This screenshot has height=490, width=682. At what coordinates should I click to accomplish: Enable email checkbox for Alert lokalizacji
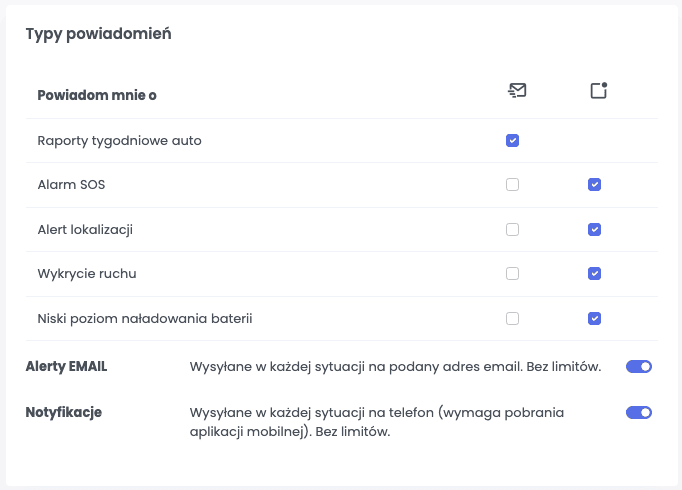coord(512,229)
